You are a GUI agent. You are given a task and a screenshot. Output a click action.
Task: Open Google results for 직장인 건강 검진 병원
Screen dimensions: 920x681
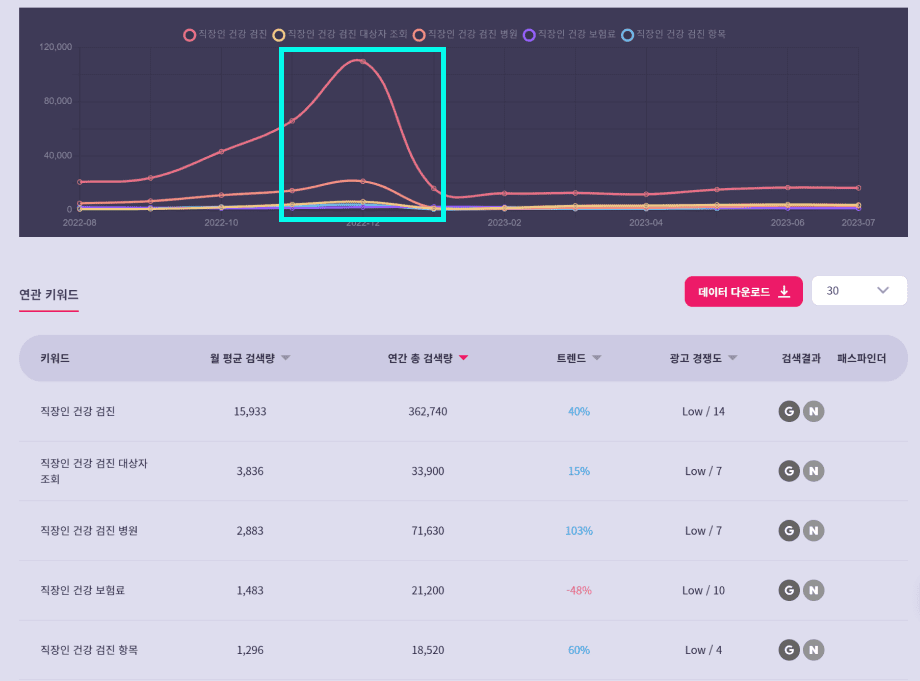[789, 531]
